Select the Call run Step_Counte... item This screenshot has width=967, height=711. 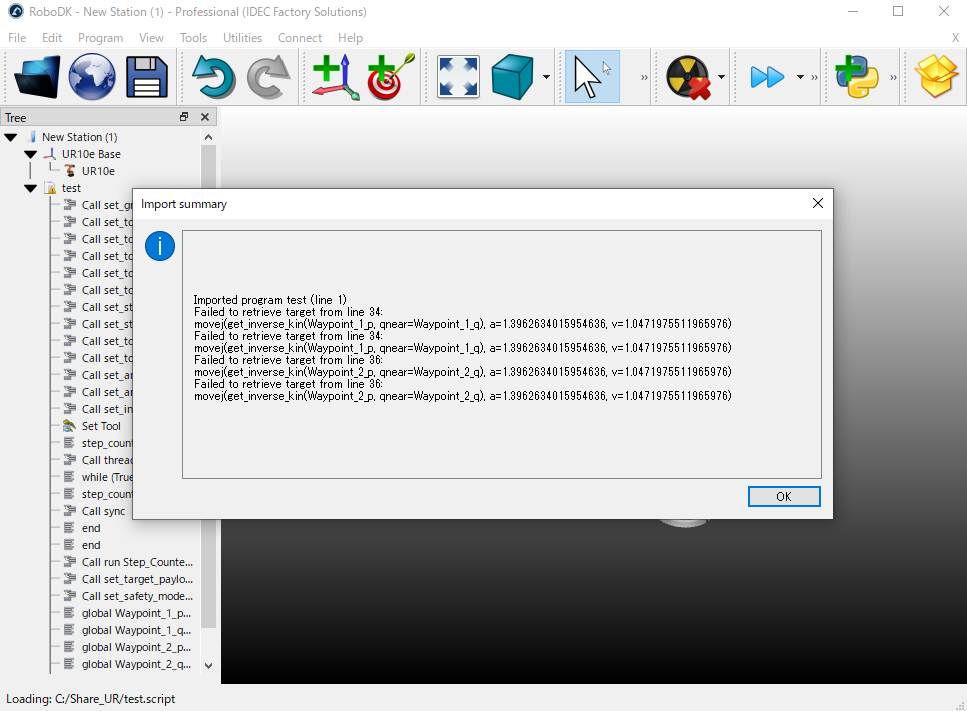pyautogui.click(x=137, y=562)
